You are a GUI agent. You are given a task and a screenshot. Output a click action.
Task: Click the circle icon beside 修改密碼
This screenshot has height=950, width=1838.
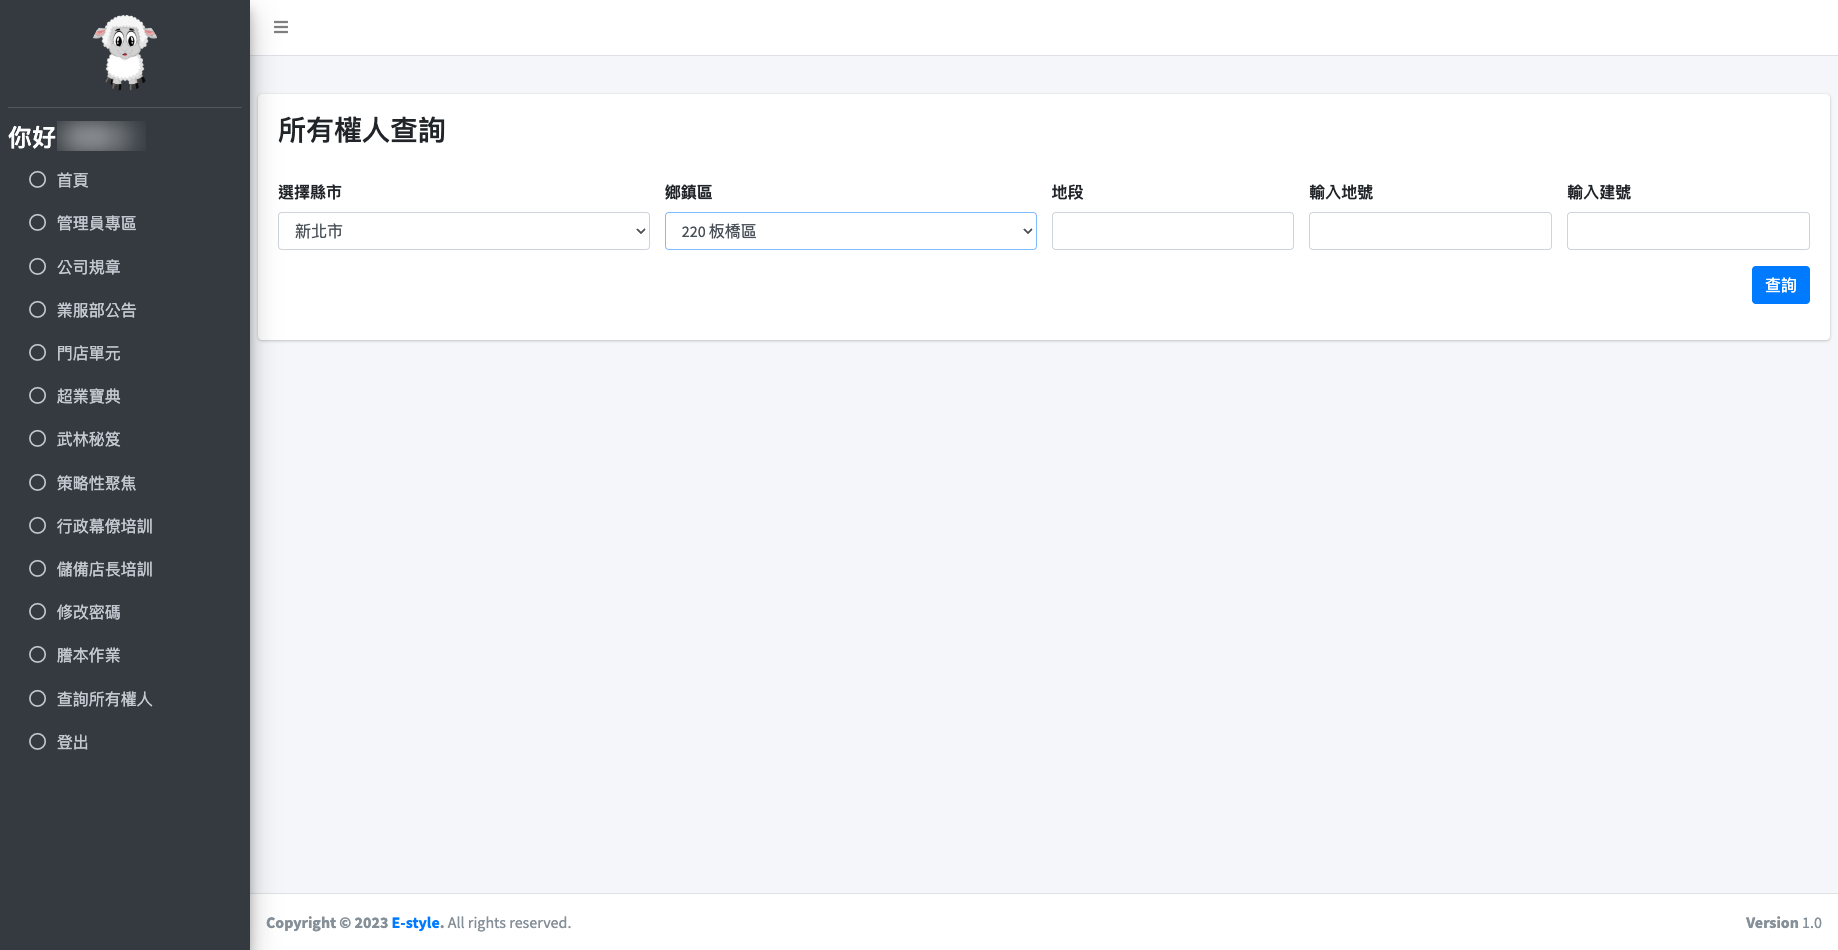click(x=38, y=612)
